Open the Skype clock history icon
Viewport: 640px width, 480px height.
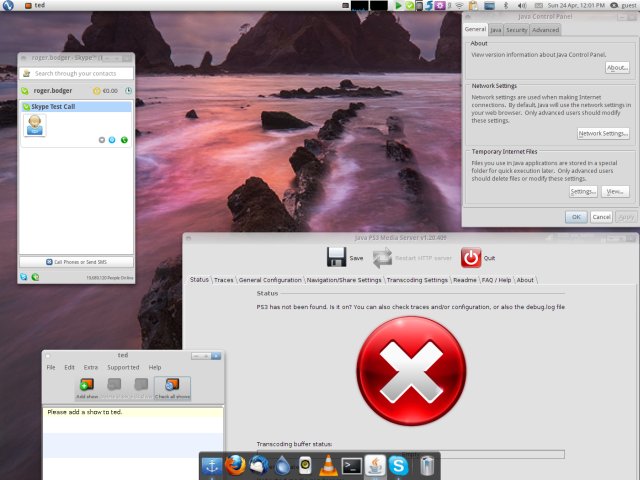pyautogui.click(x=128, y=91)
